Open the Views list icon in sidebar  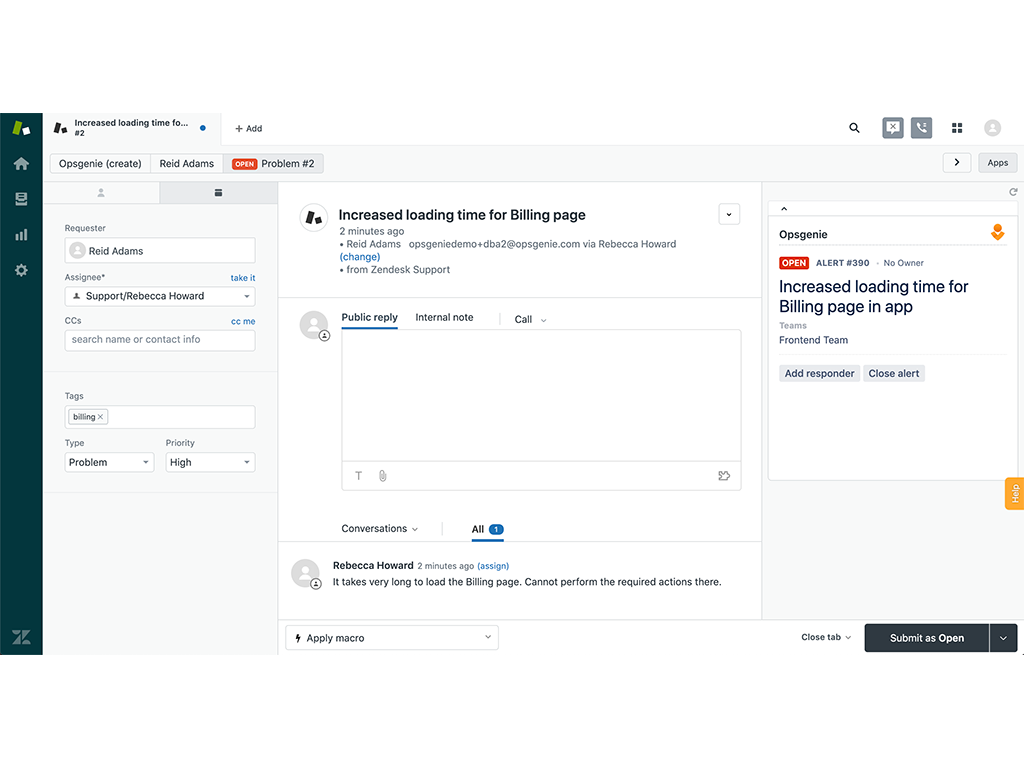[x=21, y=199]
